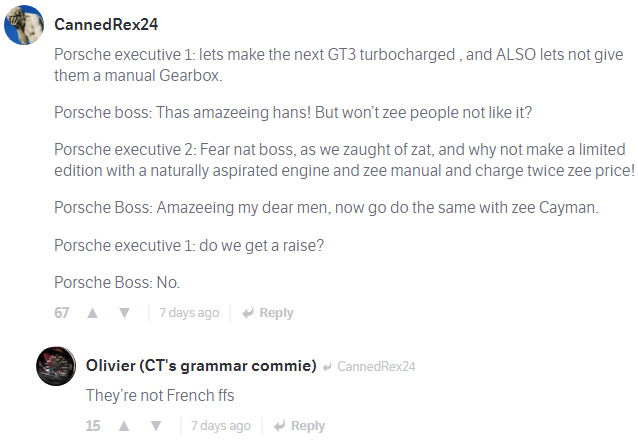
Task: Downvote the "They're not French ffs" comment
Action: (x=157, y=426)
